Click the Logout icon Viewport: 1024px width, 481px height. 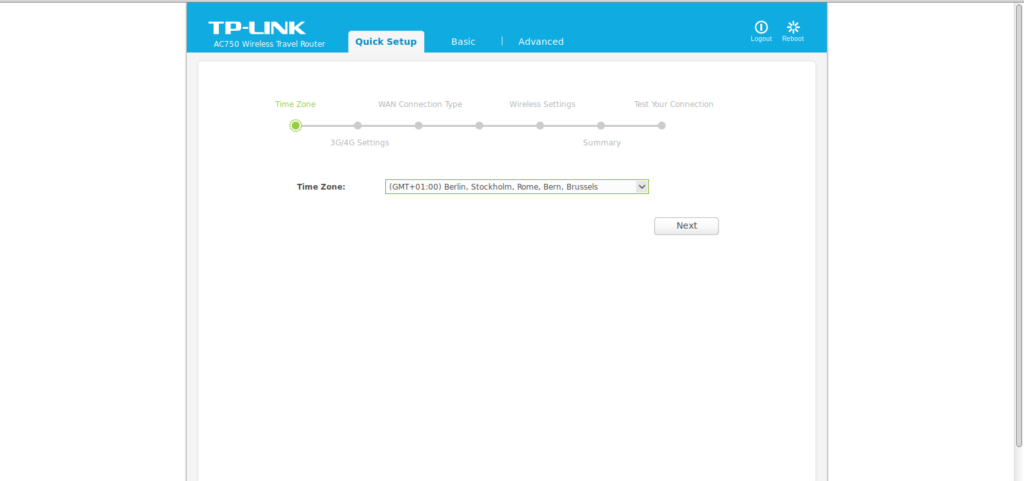tap(761, 28)
